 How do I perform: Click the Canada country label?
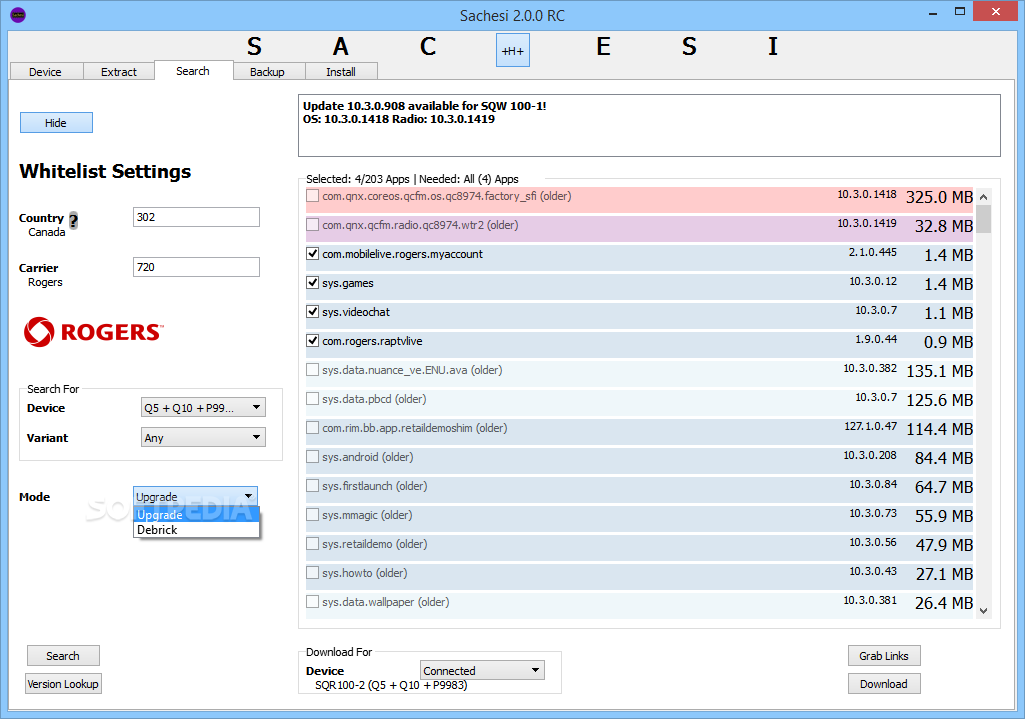tap(46, 232)
